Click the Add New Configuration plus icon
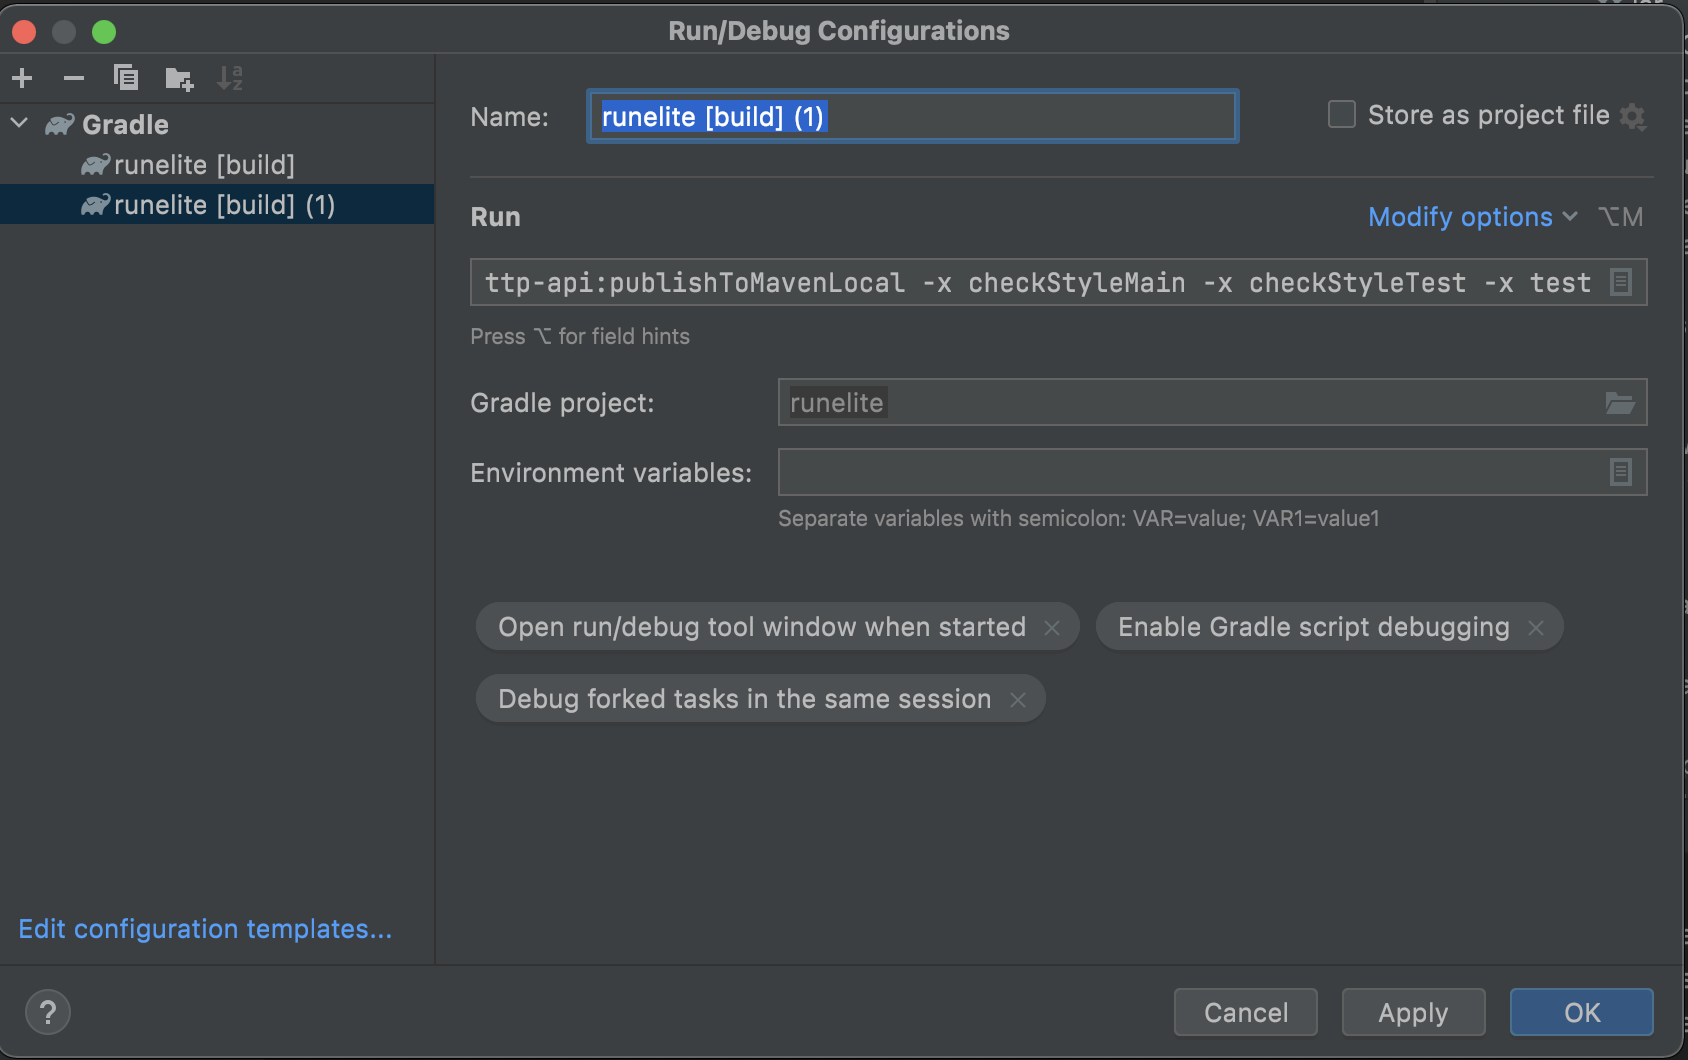The height and width of the screenshot is (1060, 1688). 22,78
